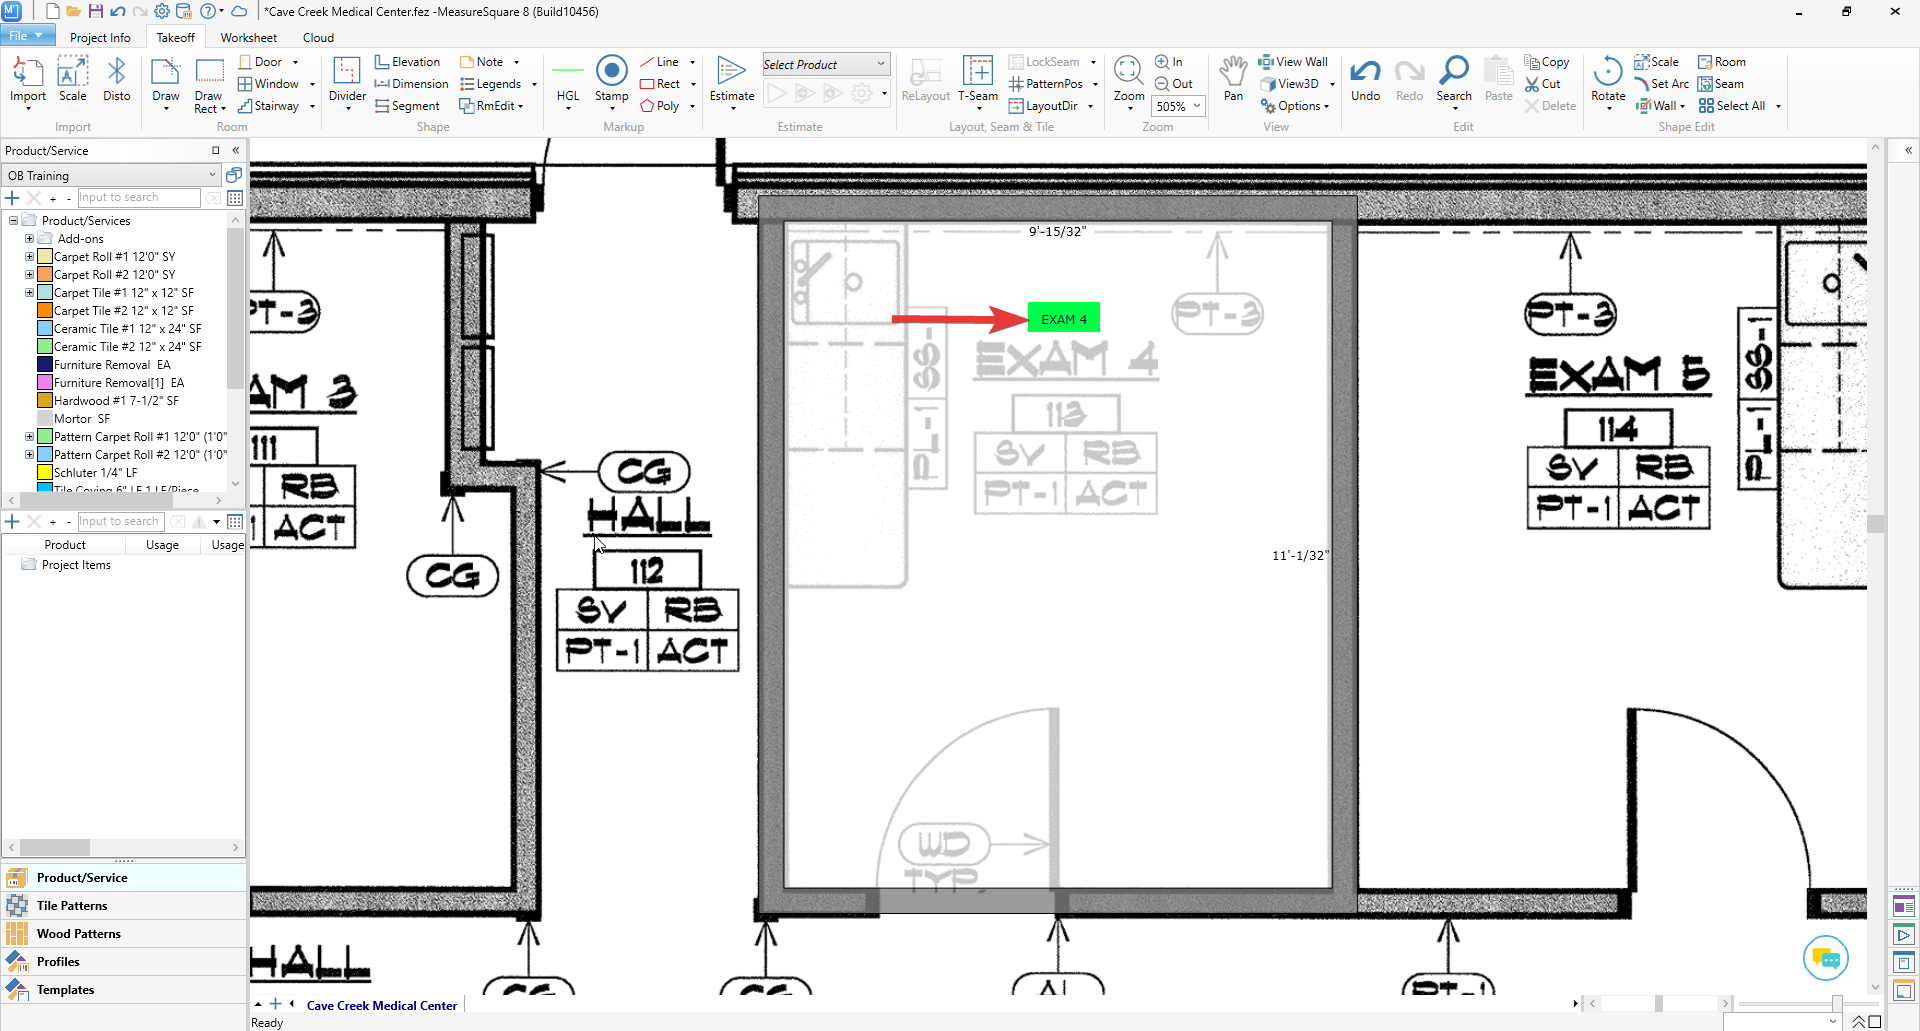Switch to the Project Info tab
Screen dimensions: 1920x1031
click(x=100, y=38)
